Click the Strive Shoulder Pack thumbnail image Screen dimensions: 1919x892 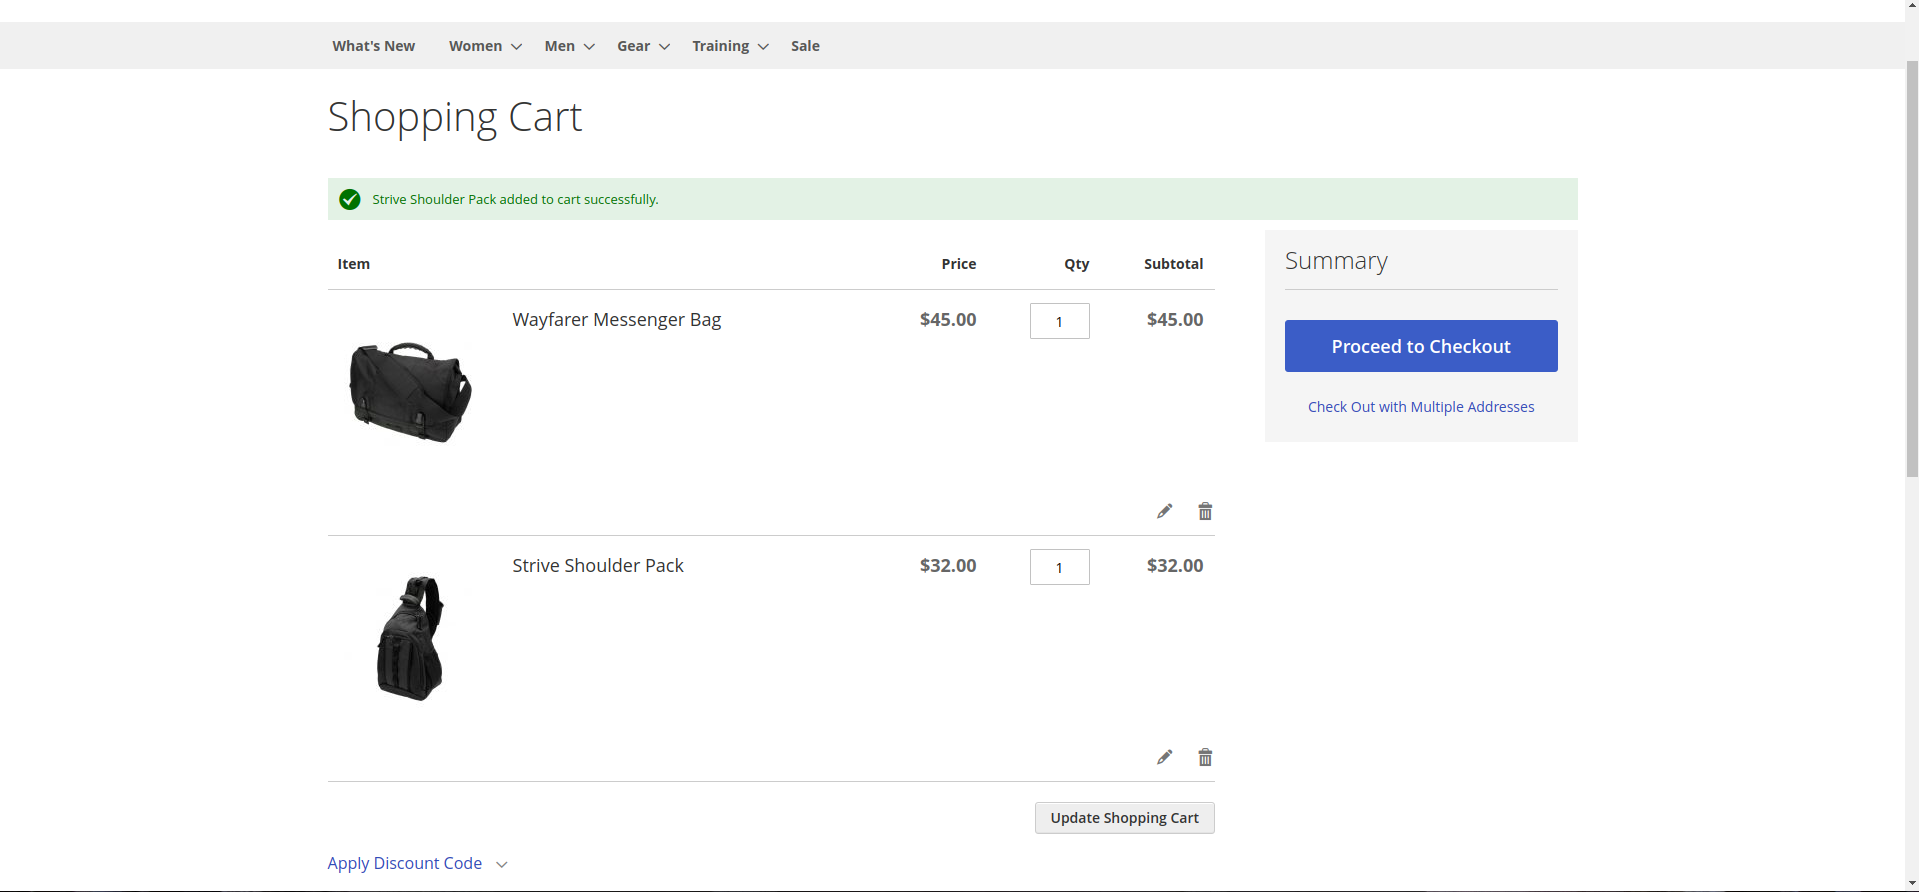pyautogui.click(x=410, y=638)
